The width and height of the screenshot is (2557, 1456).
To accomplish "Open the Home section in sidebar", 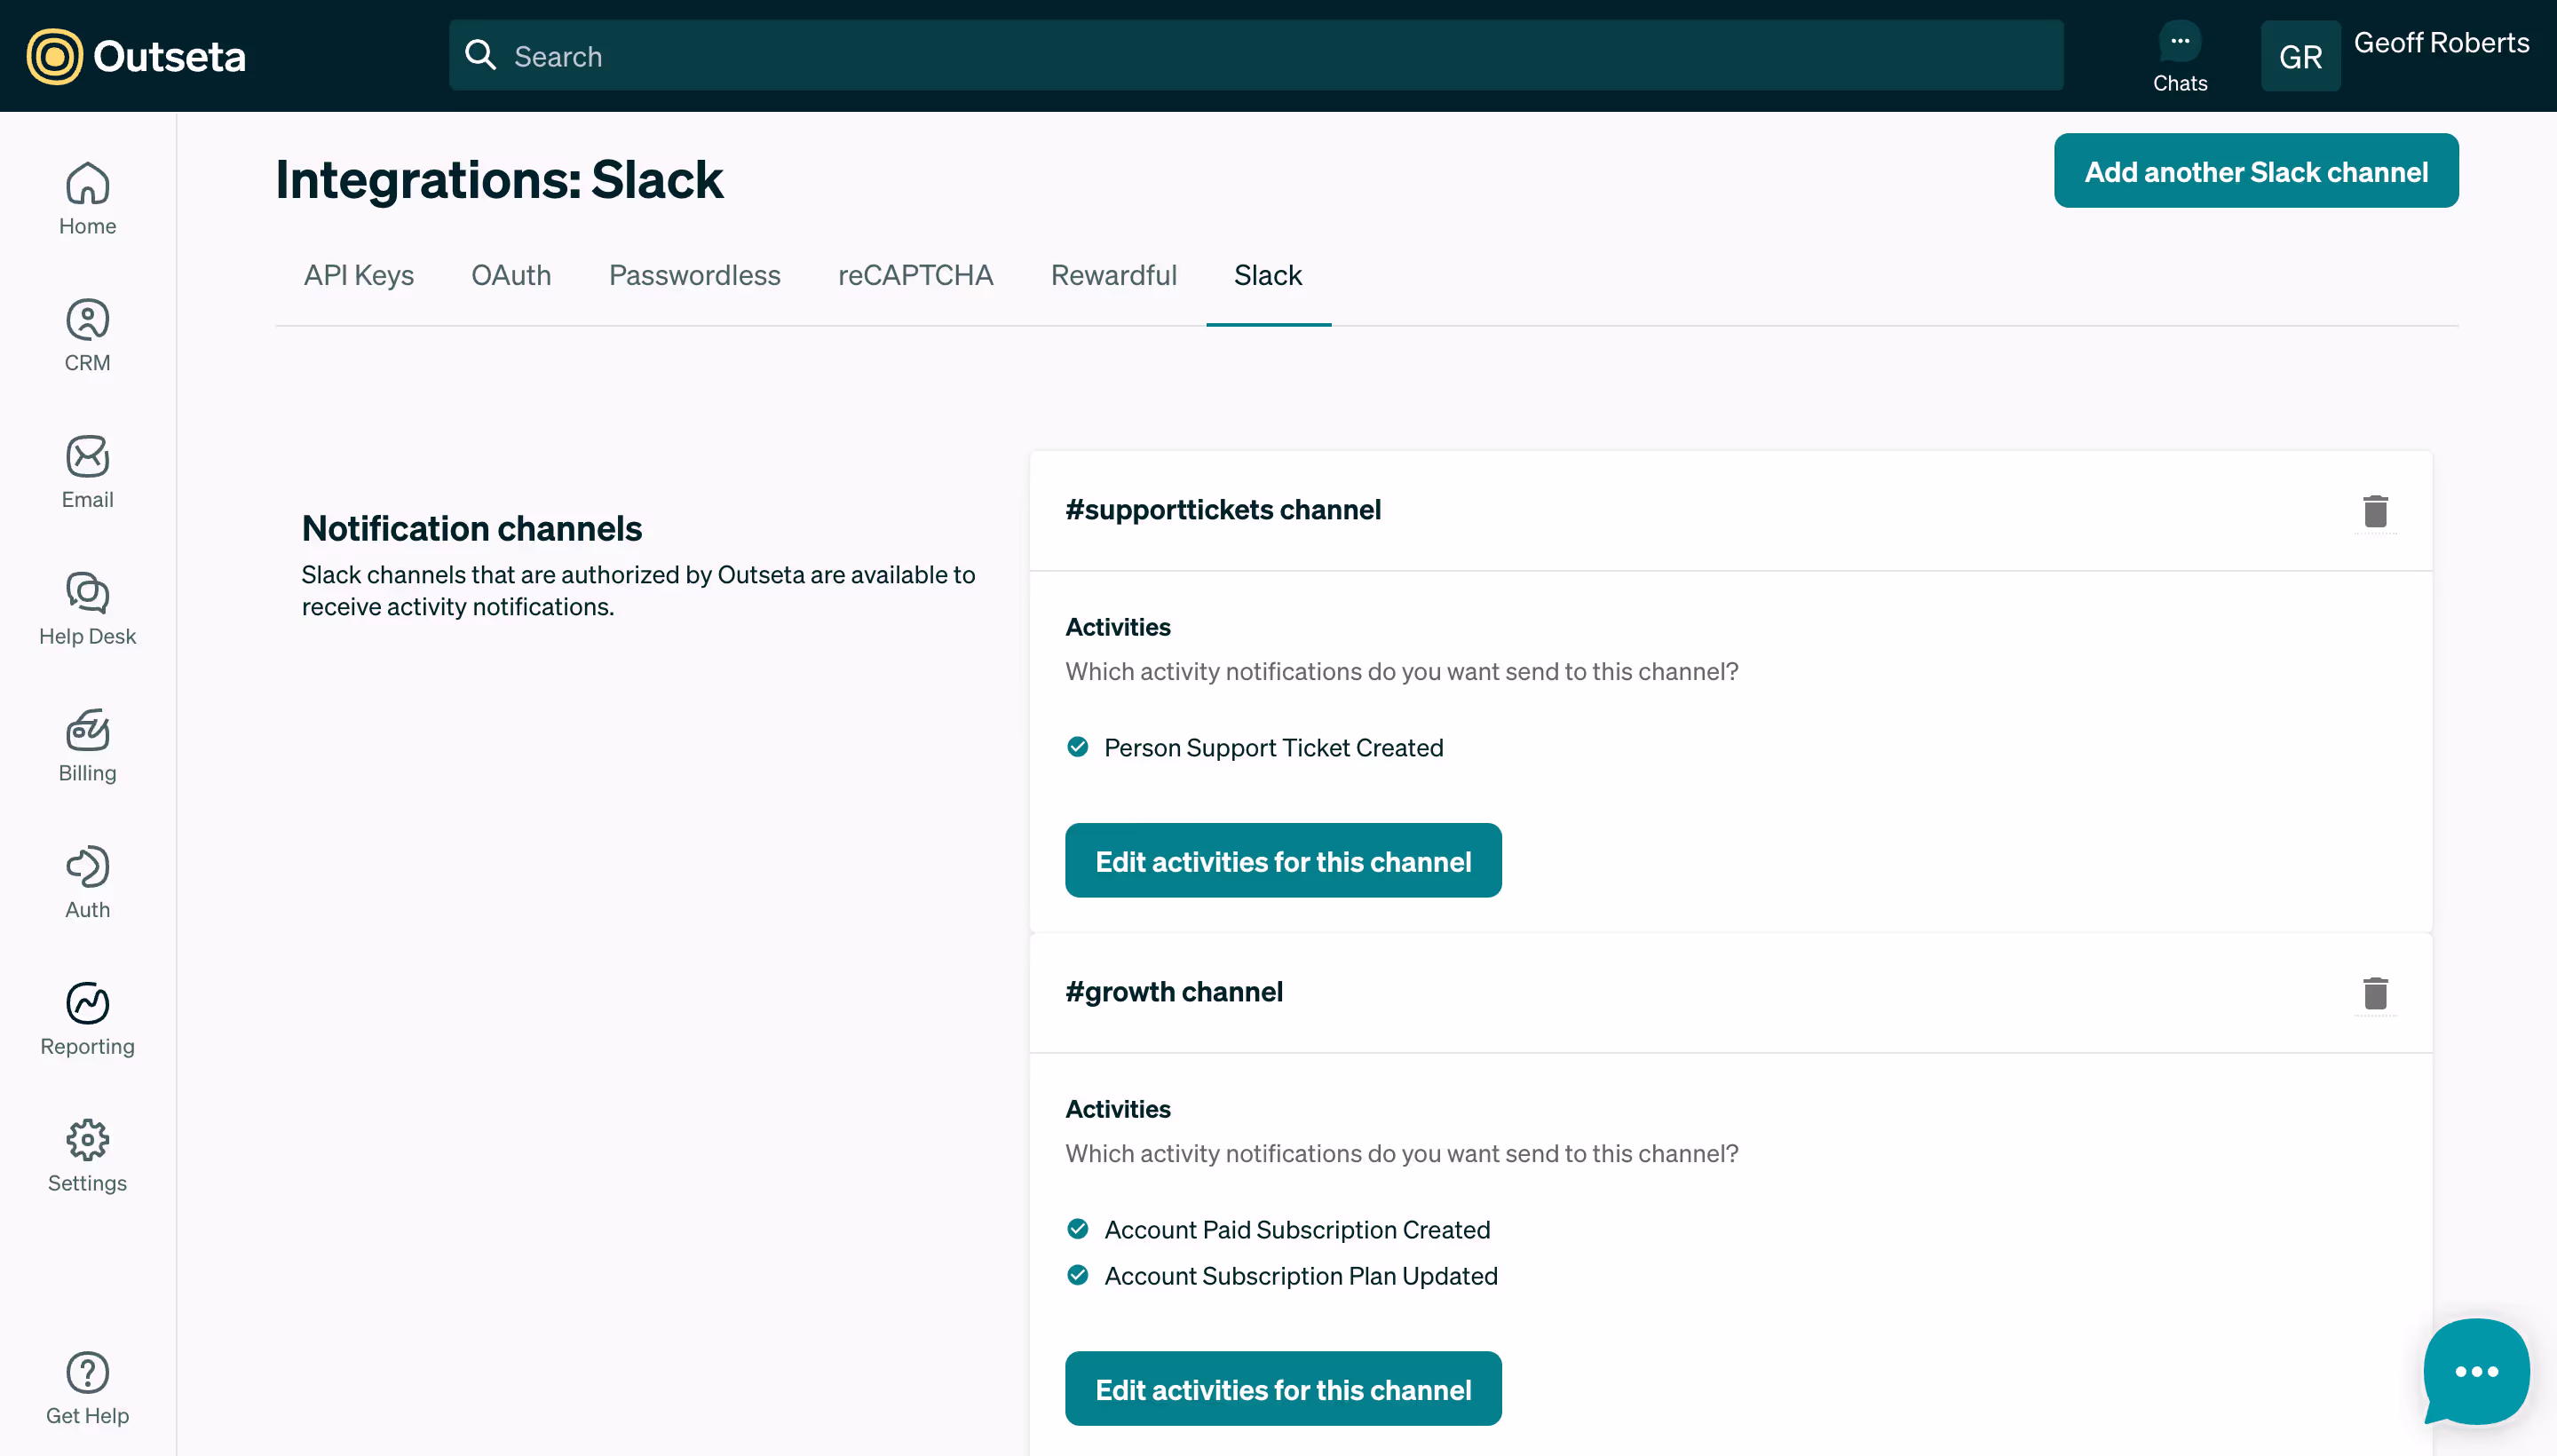I will [x=87, y=198].
